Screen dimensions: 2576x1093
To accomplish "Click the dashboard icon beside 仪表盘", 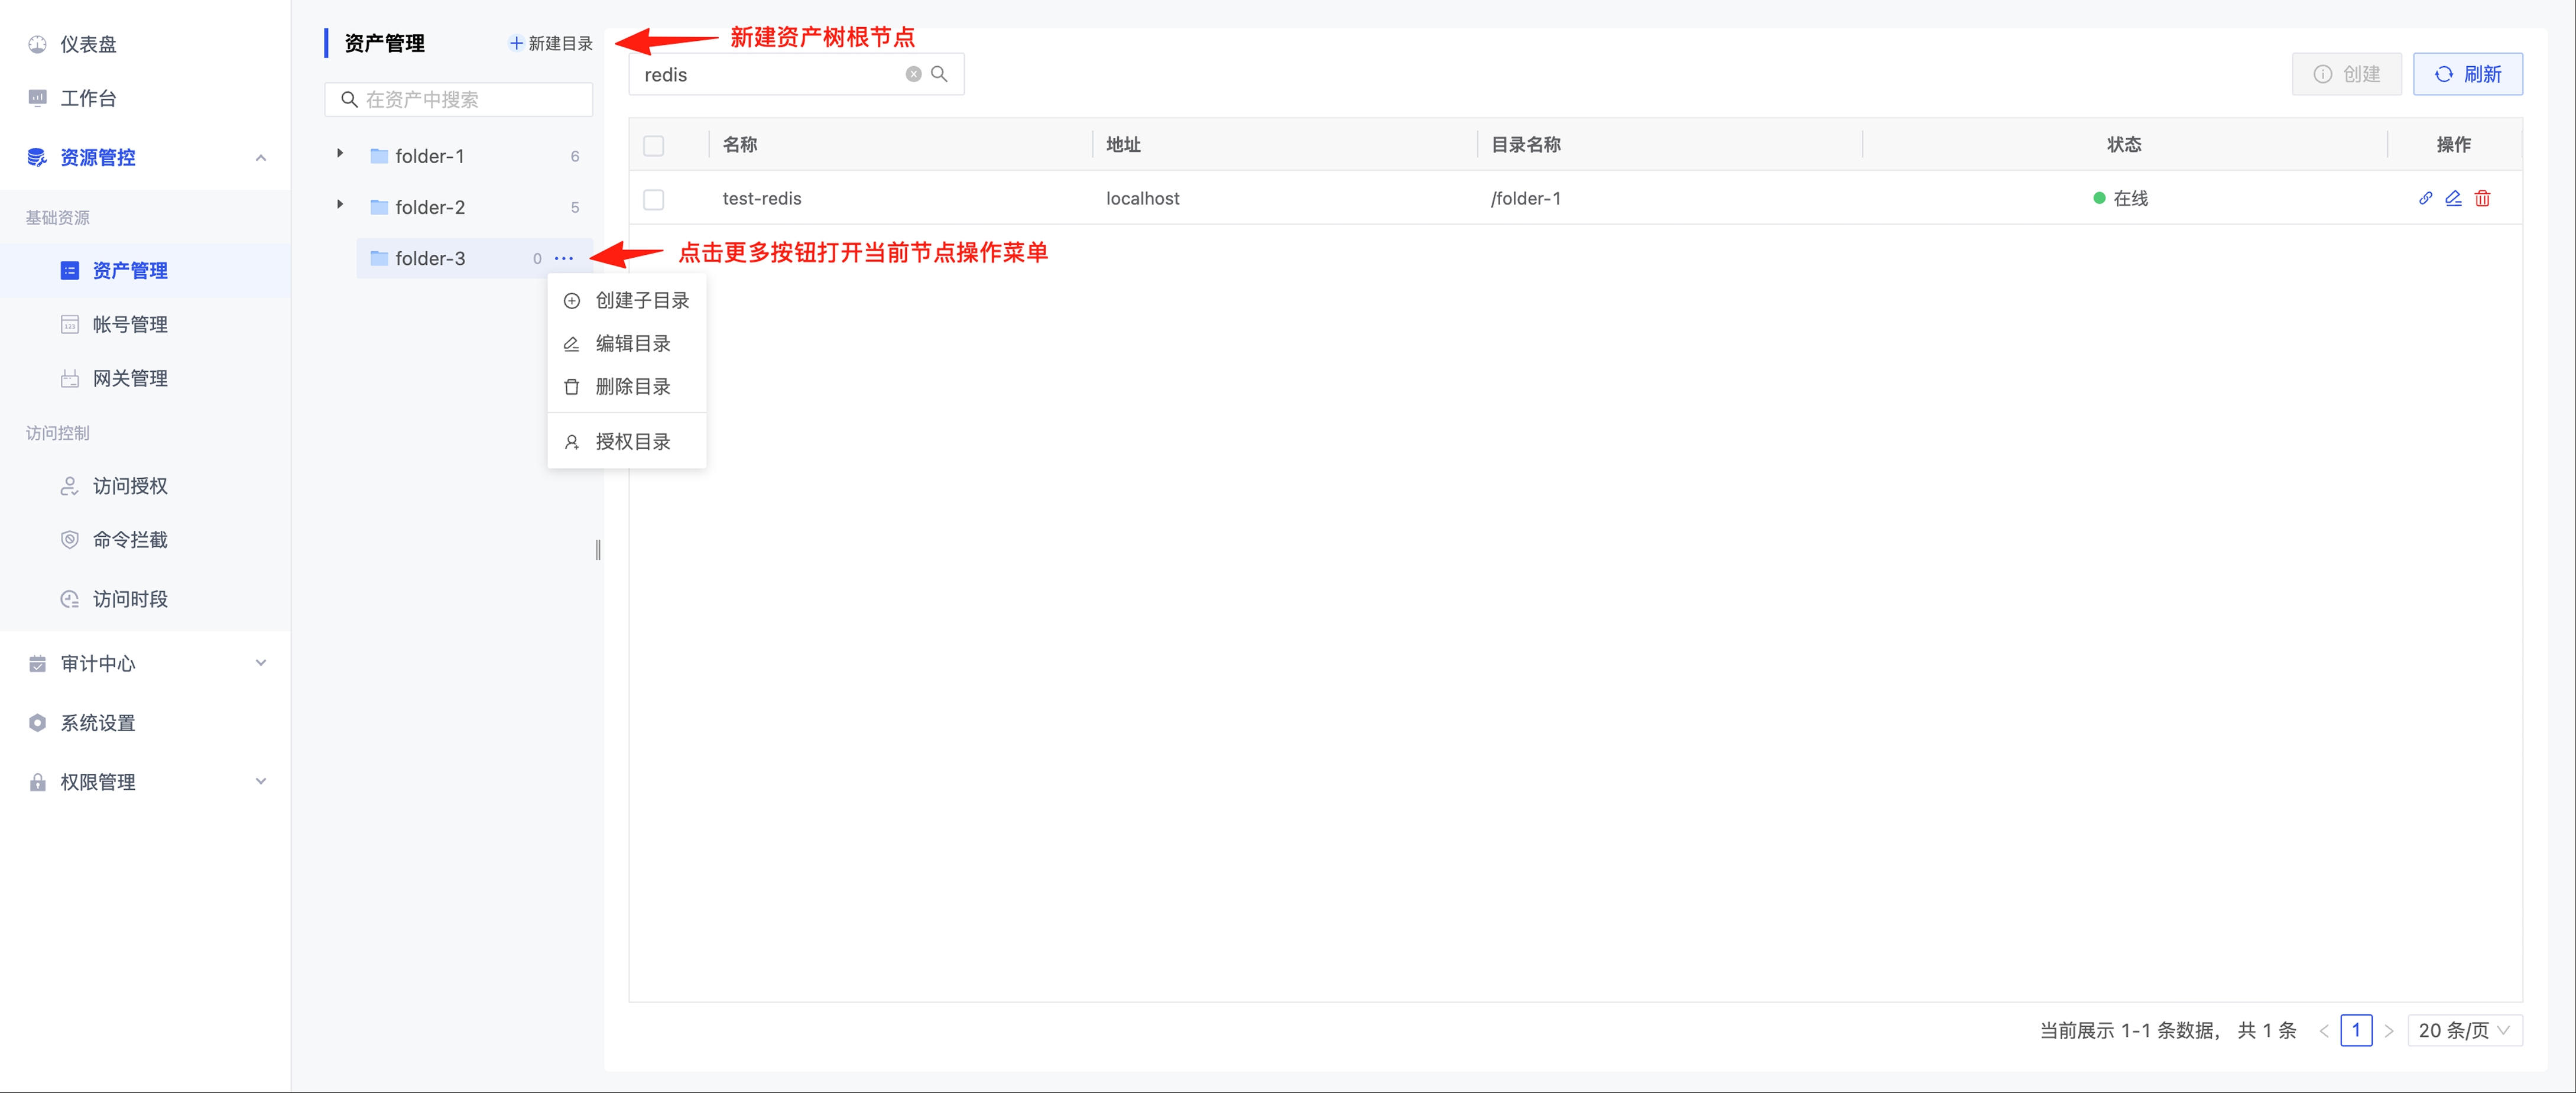I will pyautogui.click(x=37, y=44).
